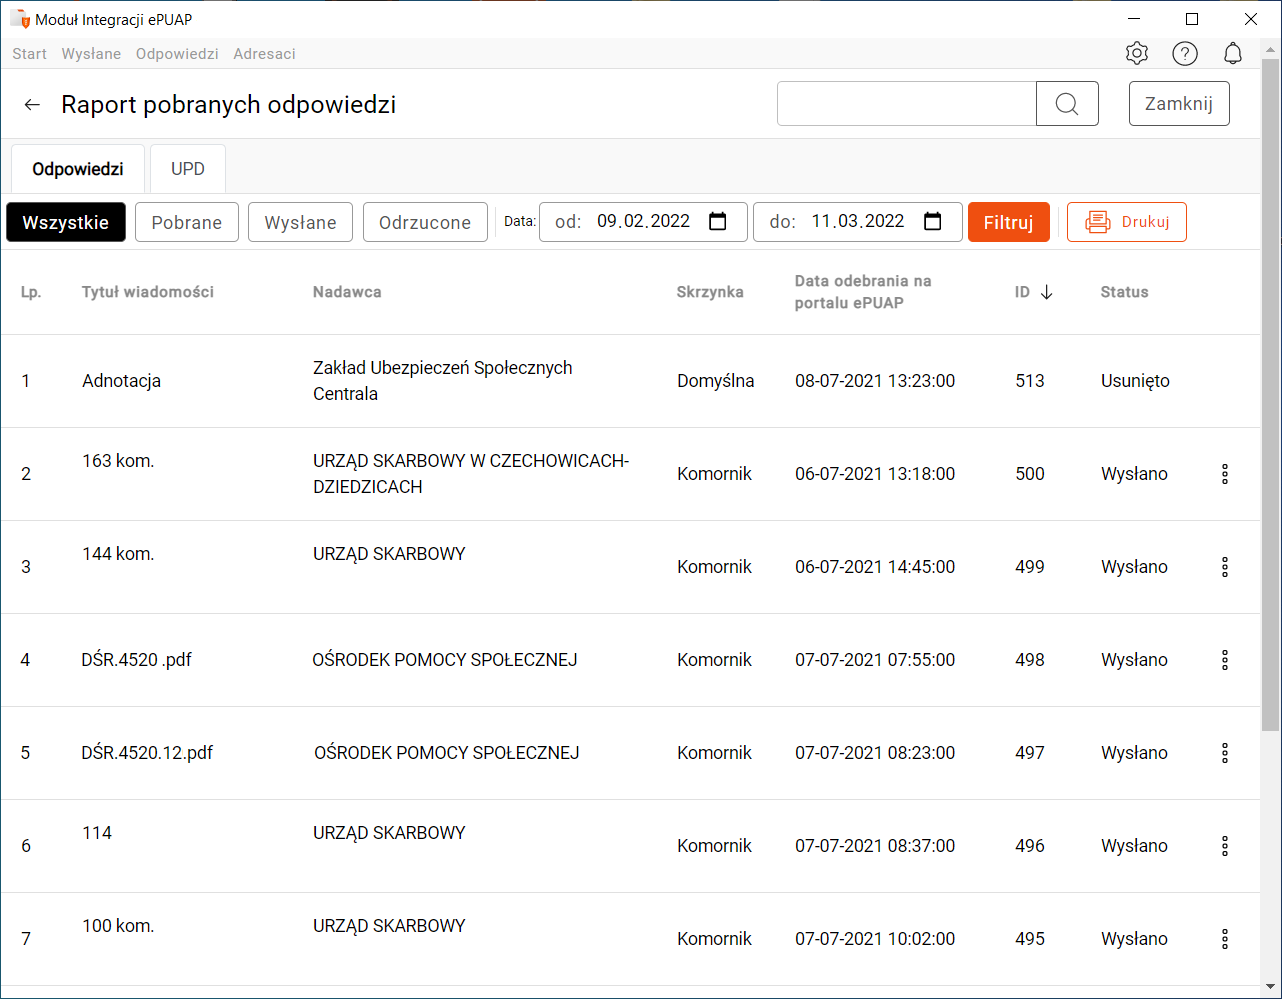Screen dimensions: 1282x999
Task: Select the Odrzucone filter
Action: (x=425, y=222)
